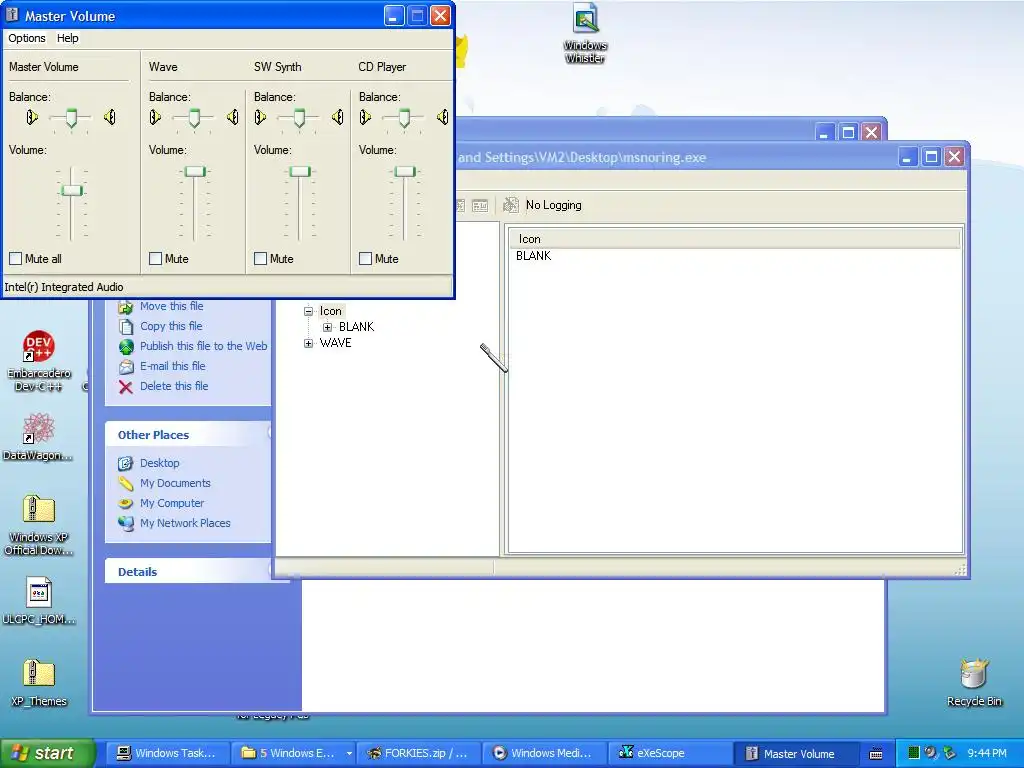This screenshot has height=768, width=1024.
Task: Select Embarcadero Dev-C++ desktop shortcut
Action: (x=39, y=361)
